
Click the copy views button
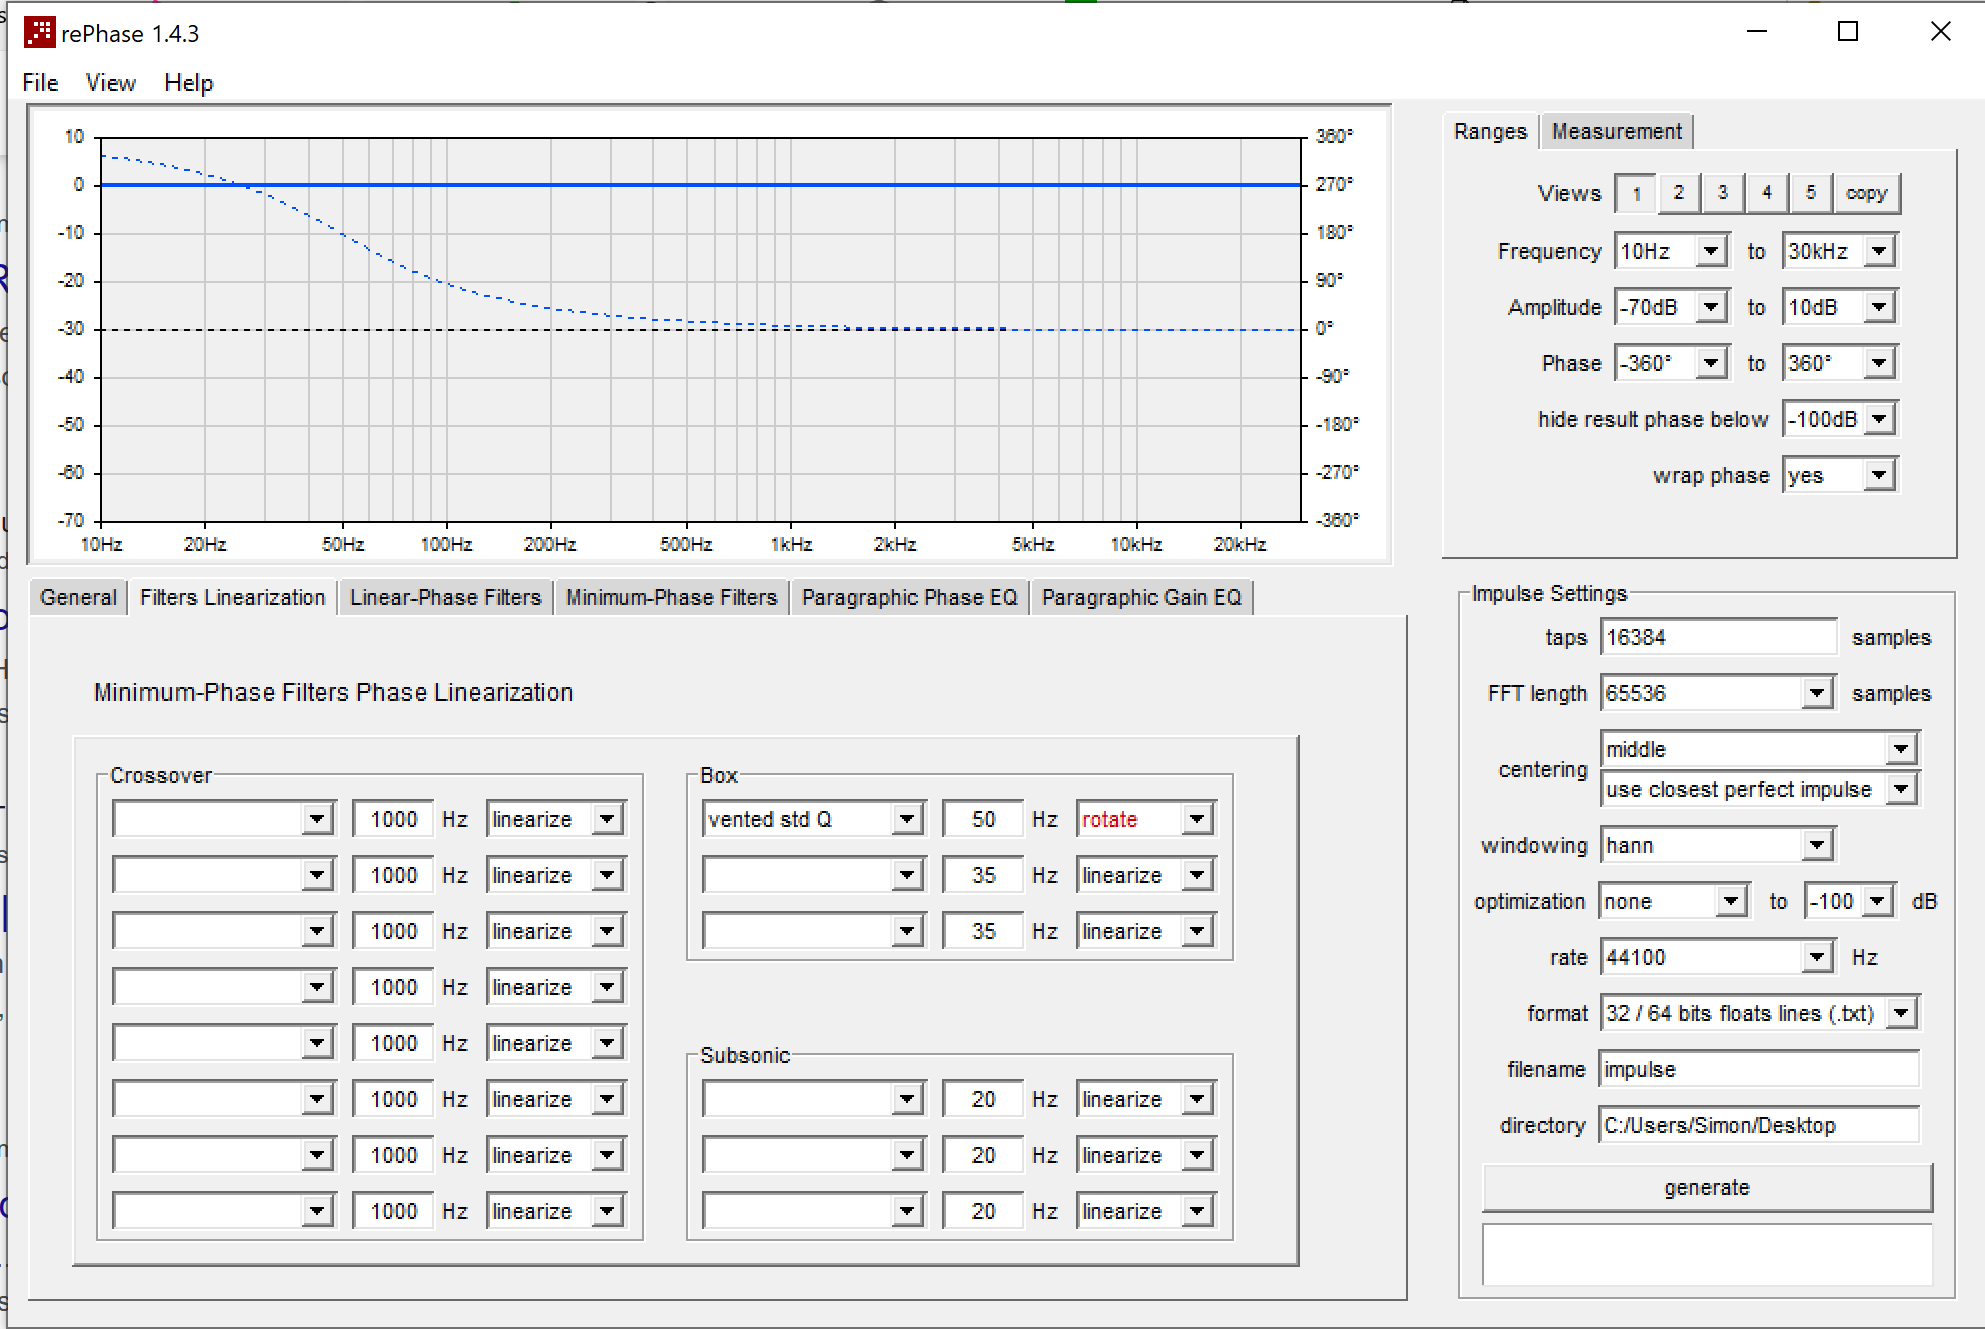1866,193
